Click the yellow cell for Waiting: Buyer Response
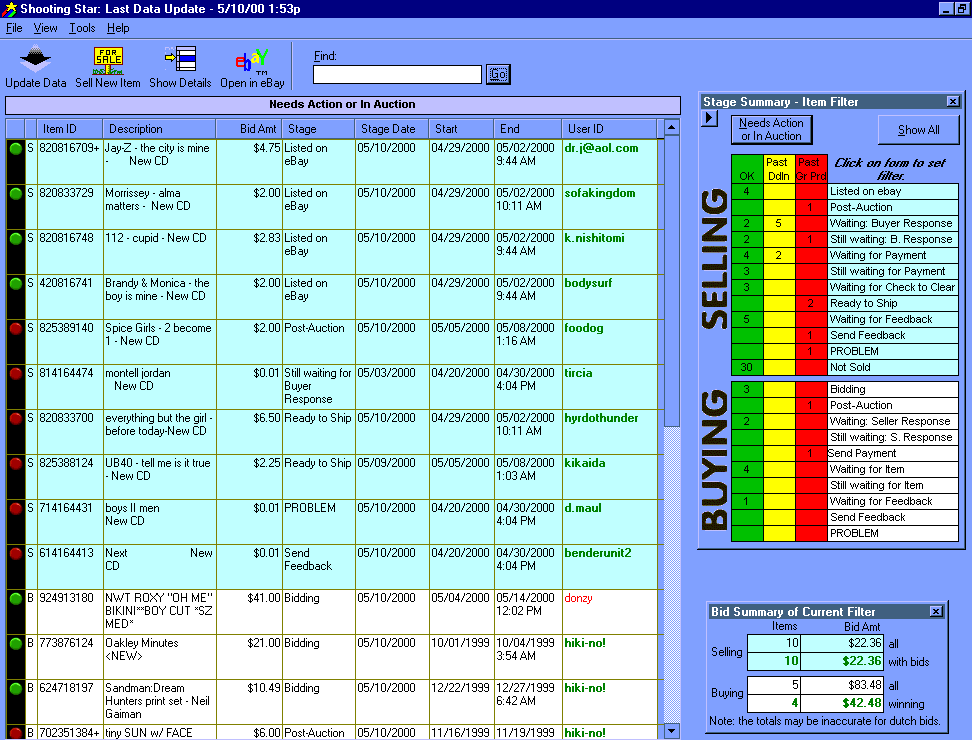 tap(778, 224)
